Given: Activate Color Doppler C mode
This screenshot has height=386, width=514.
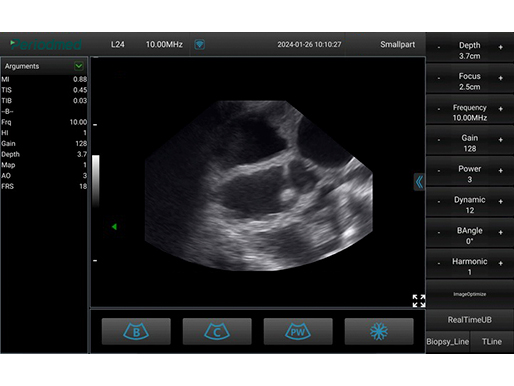Looking at the screenshot, I should 217,331.
